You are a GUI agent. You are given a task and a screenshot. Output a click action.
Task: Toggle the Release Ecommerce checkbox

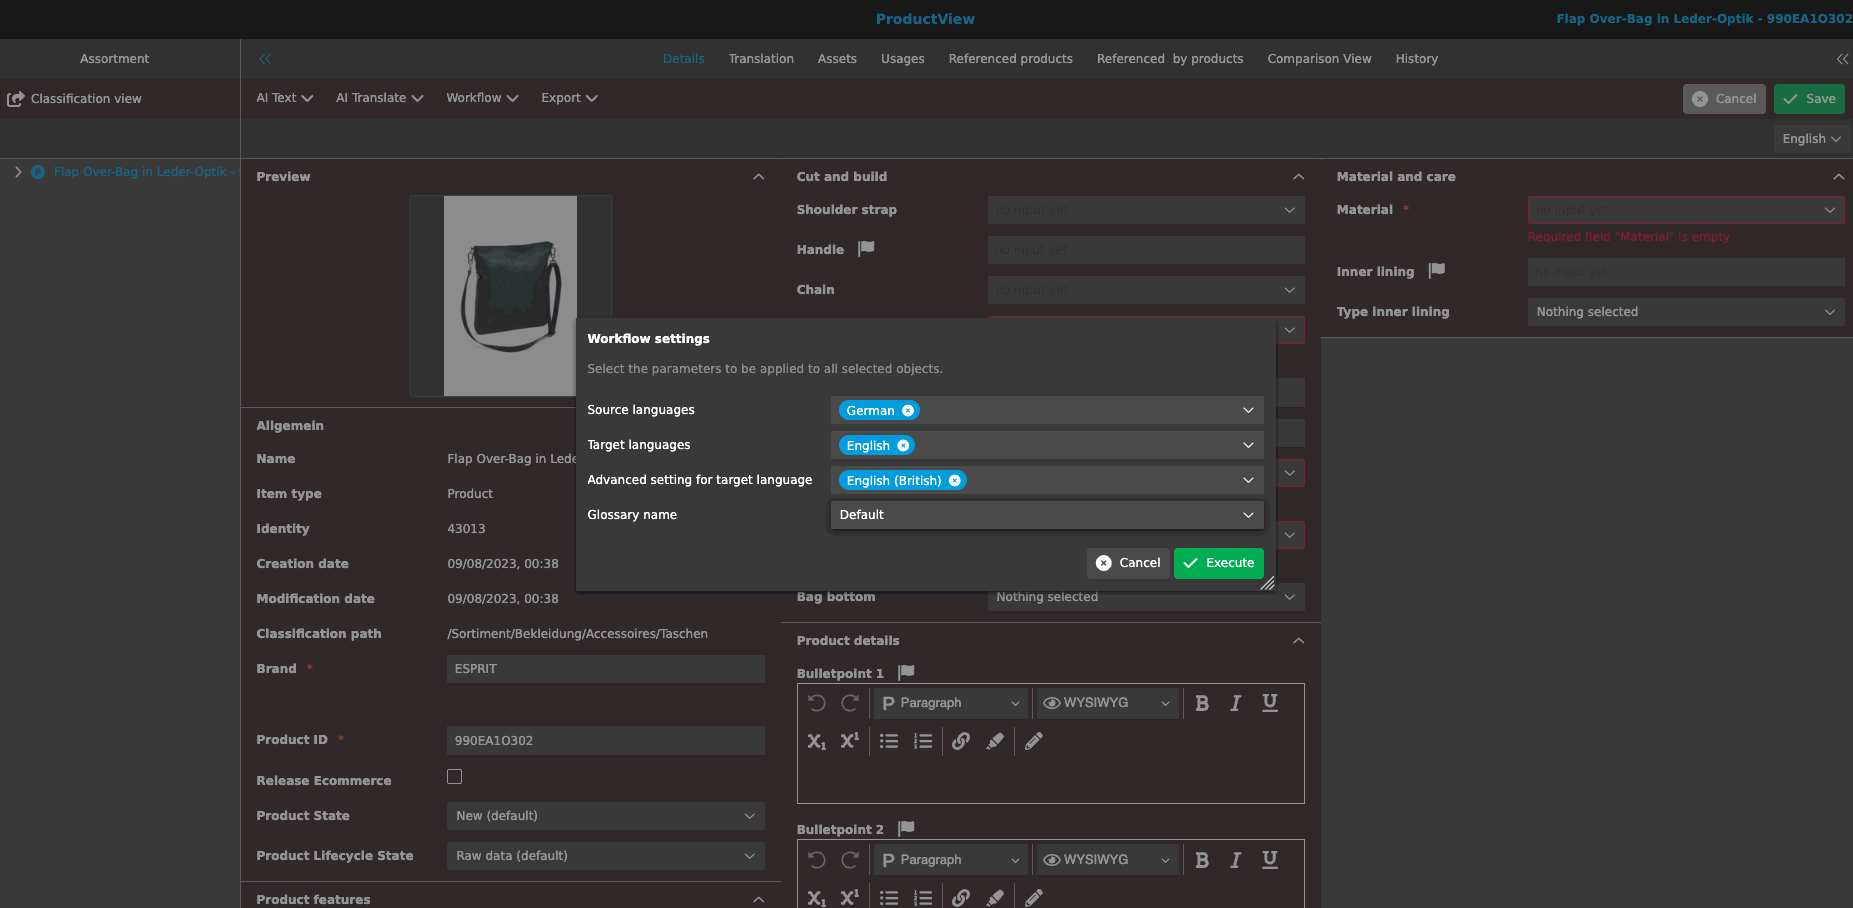tap(454, 777)
